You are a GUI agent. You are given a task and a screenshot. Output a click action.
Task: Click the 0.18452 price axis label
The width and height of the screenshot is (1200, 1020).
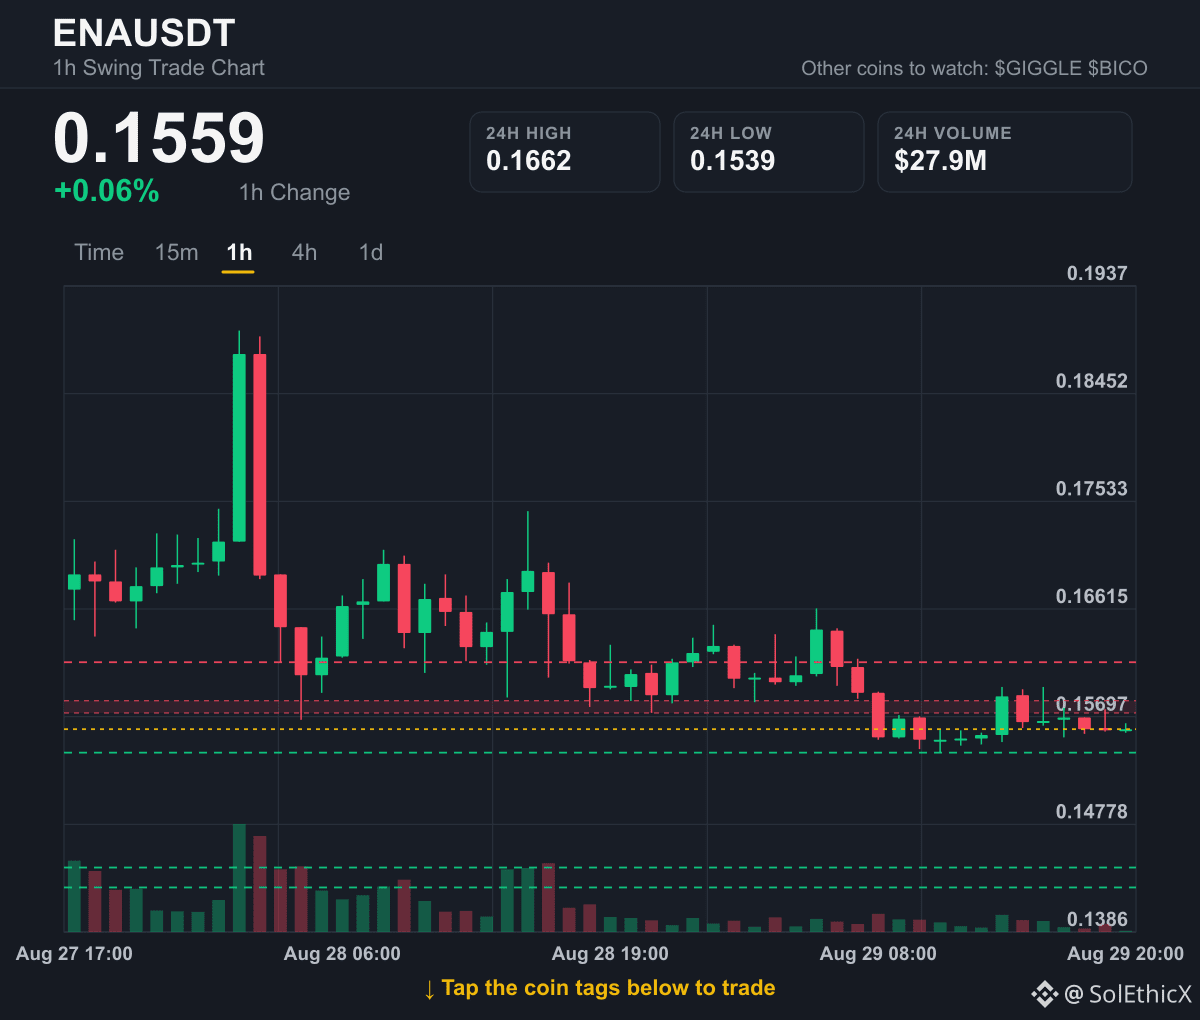1091,381
